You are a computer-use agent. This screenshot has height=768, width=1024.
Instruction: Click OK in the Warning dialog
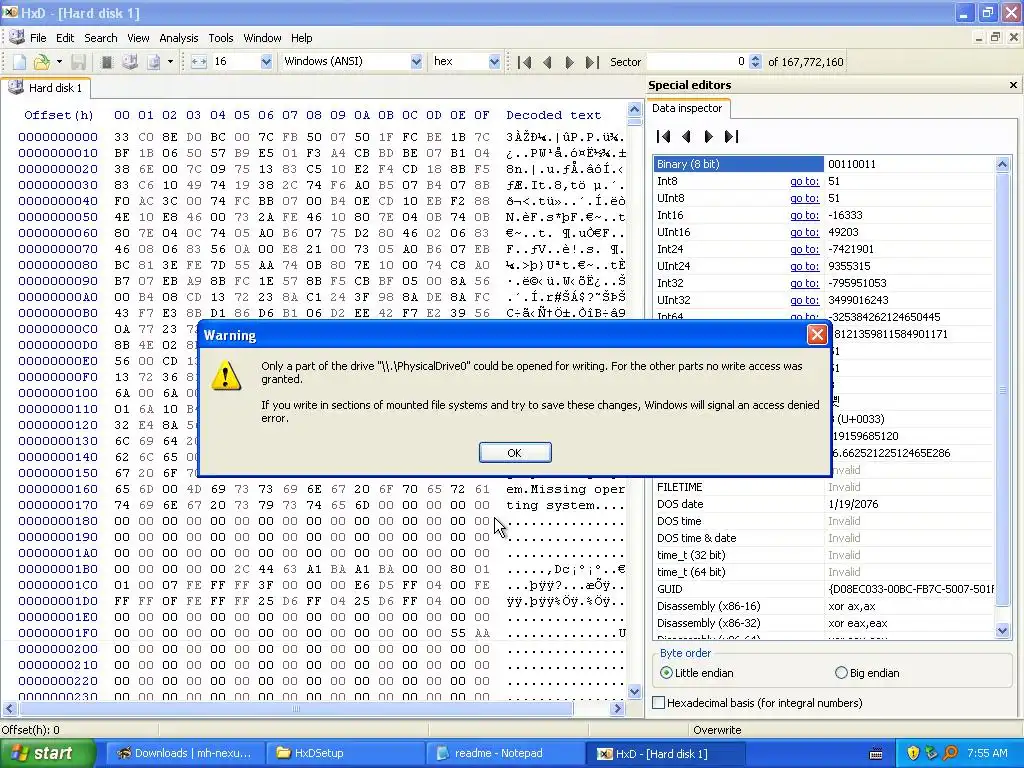(x=515, y=453)
